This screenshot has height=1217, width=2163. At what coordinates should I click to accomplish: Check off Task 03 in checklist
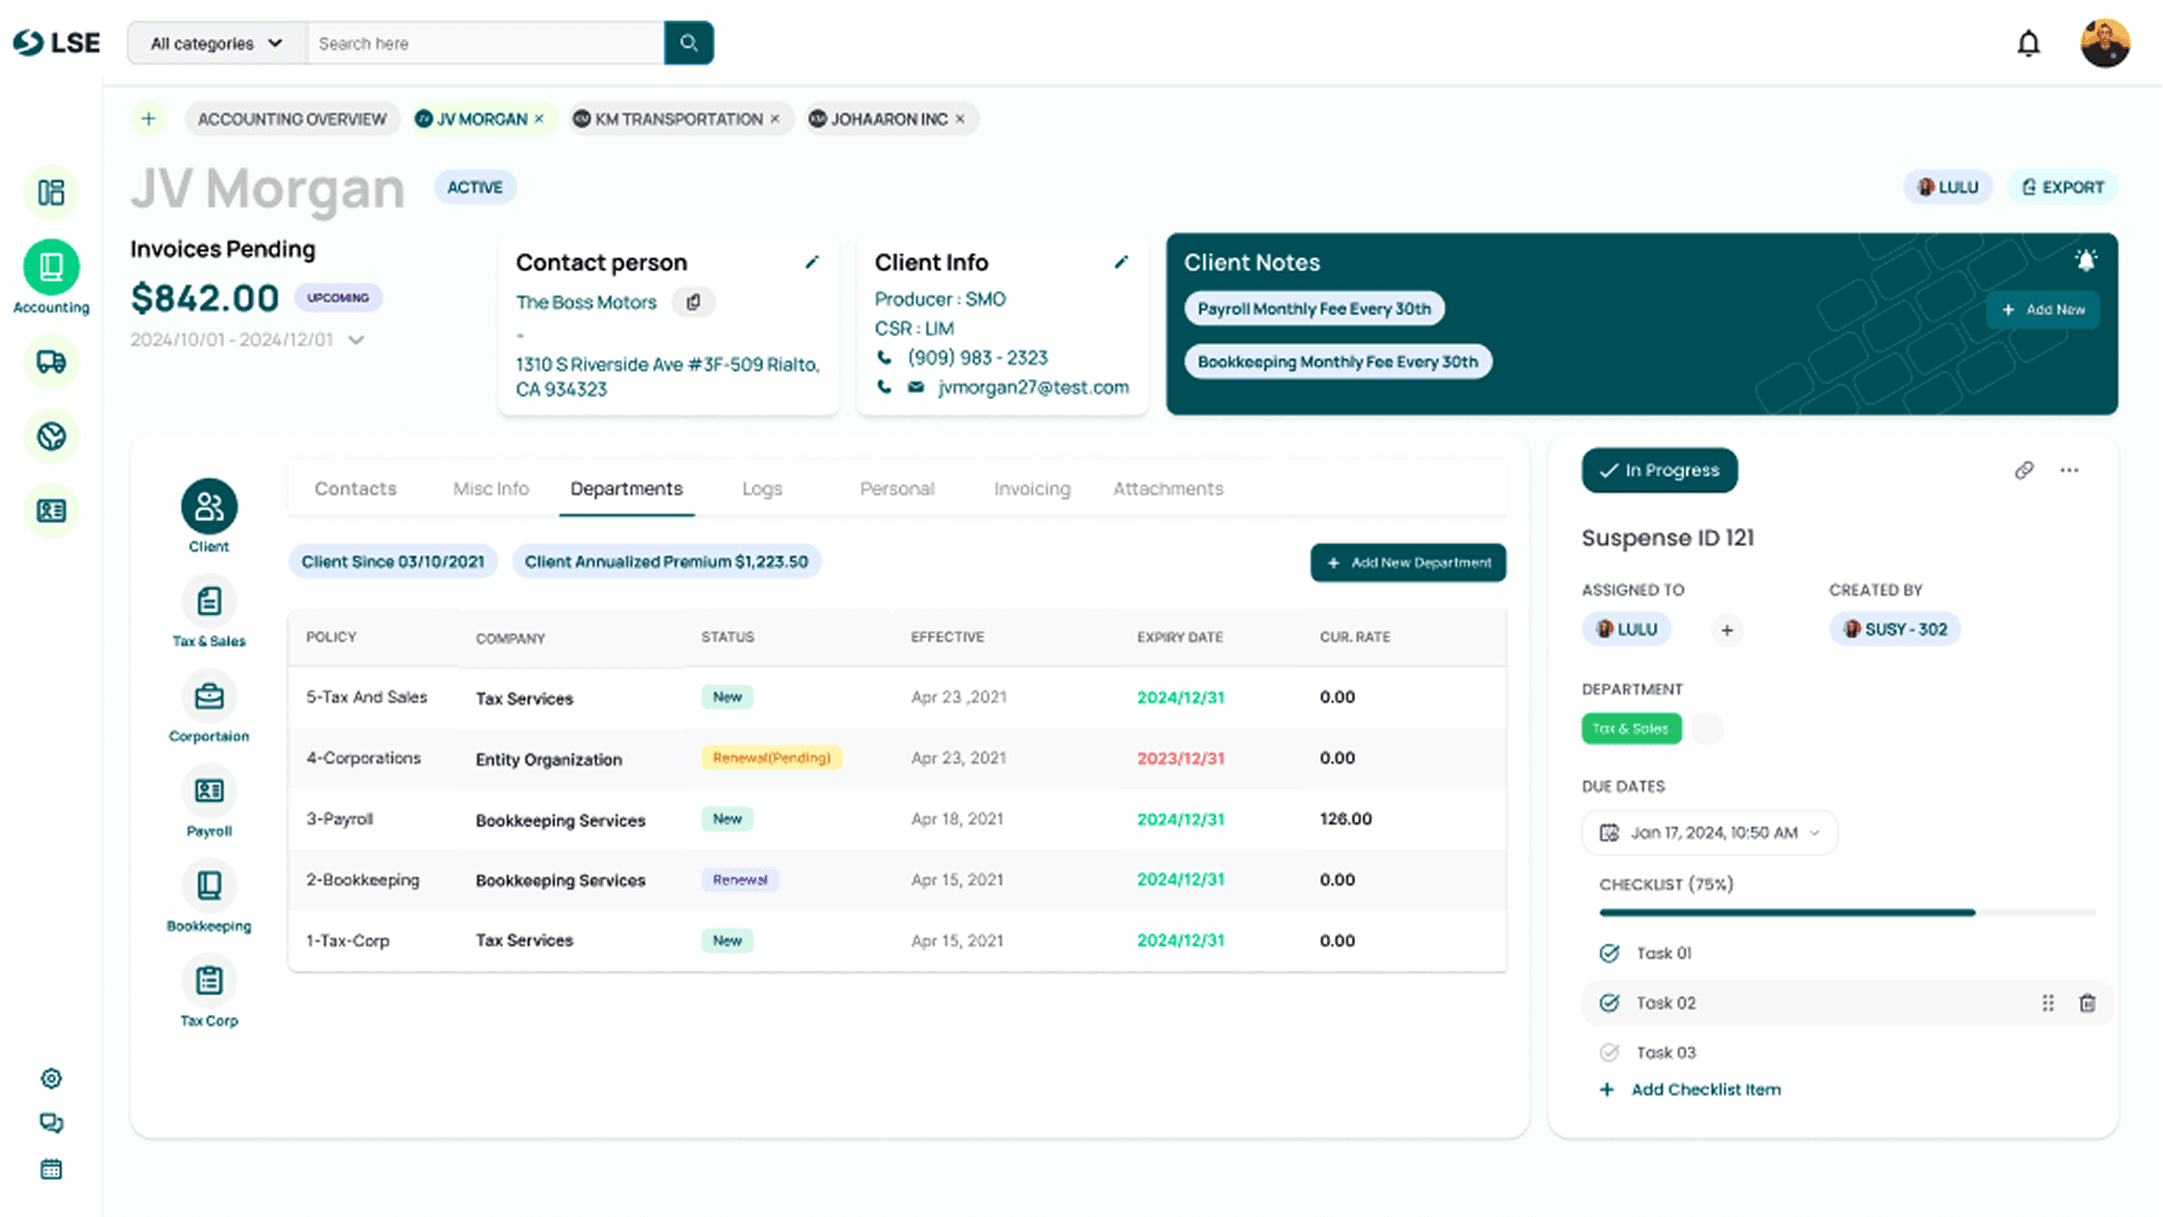tap(1609, 1052)
